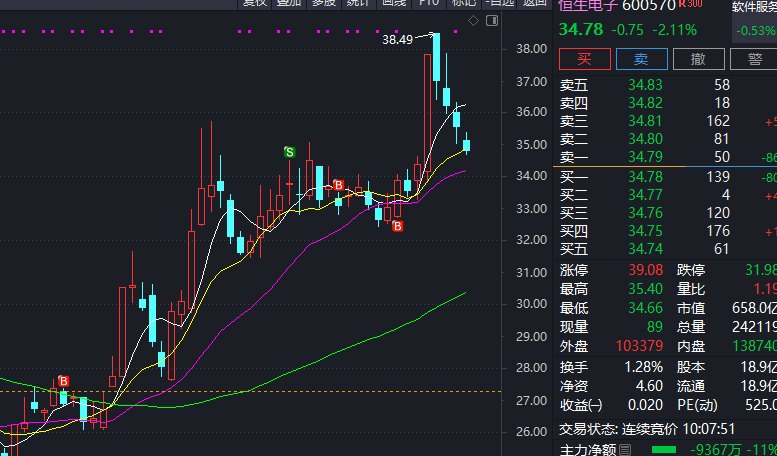Select the 买五 bid price 34.74

645,249
